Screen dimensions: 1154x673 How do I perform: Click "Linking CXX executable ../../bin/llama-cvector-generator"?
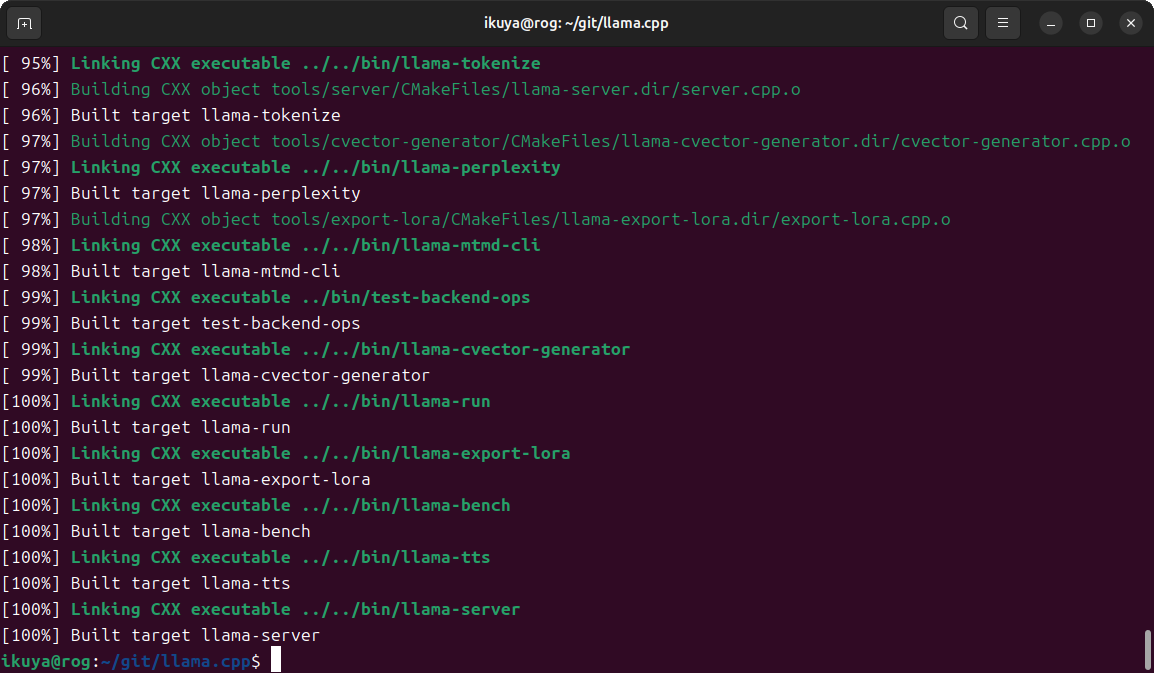tap(350, 350)
